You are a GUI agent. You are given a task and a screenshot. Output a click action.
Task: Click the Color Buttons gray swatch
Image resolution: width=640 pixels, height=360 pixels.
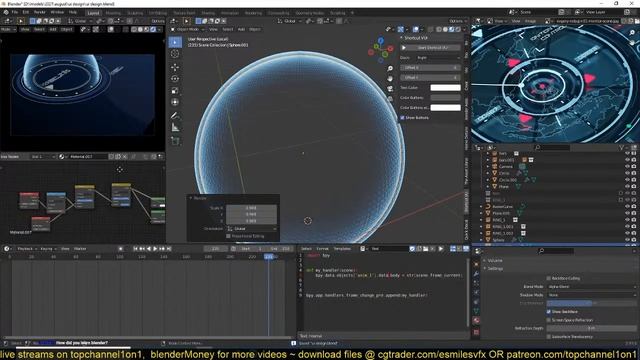point(445,98)
